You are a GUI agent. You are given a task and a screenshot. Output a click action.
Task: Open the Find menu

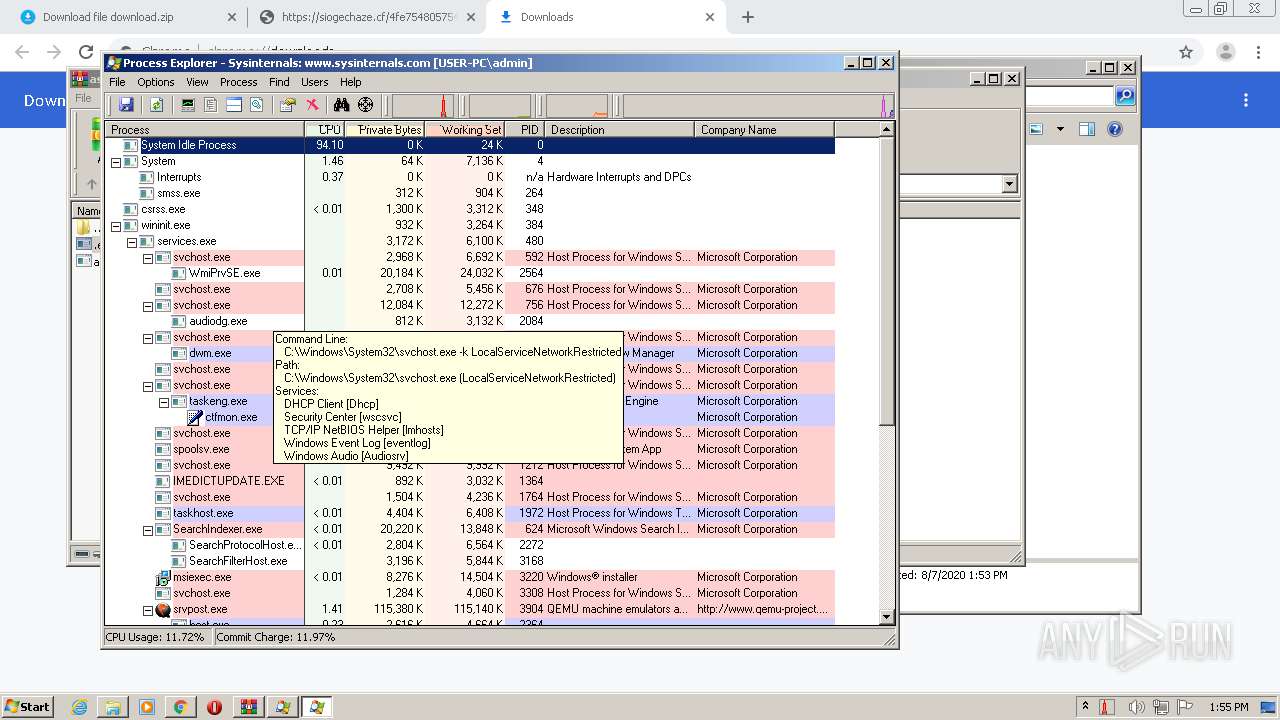tap(279, 82)
